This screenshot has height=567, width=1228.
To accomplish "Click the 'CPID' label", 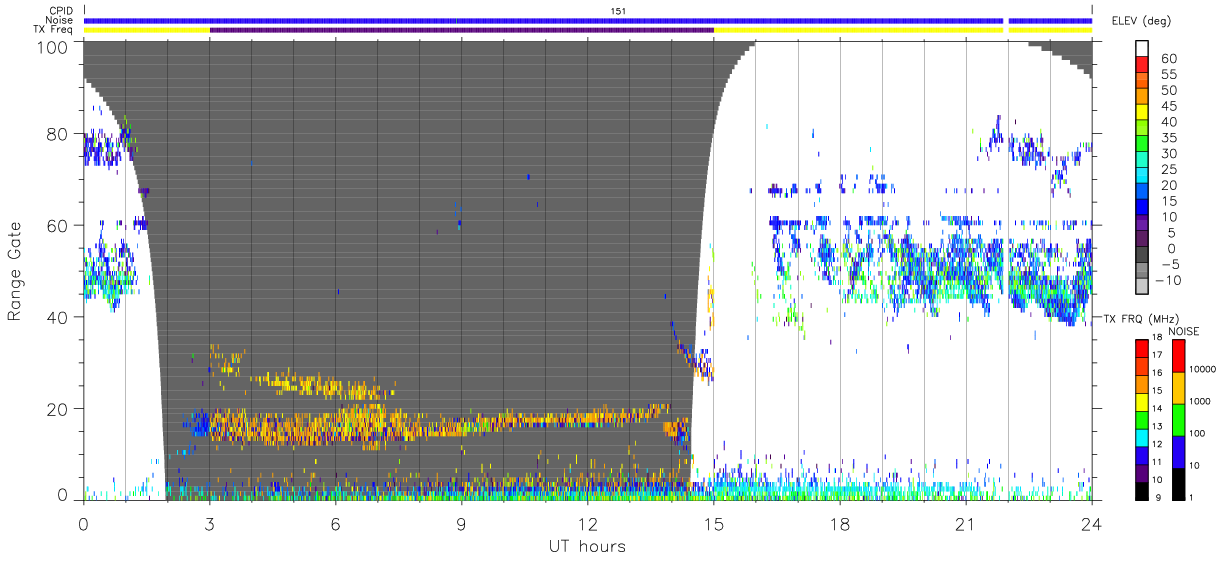I will coord(61,11).
